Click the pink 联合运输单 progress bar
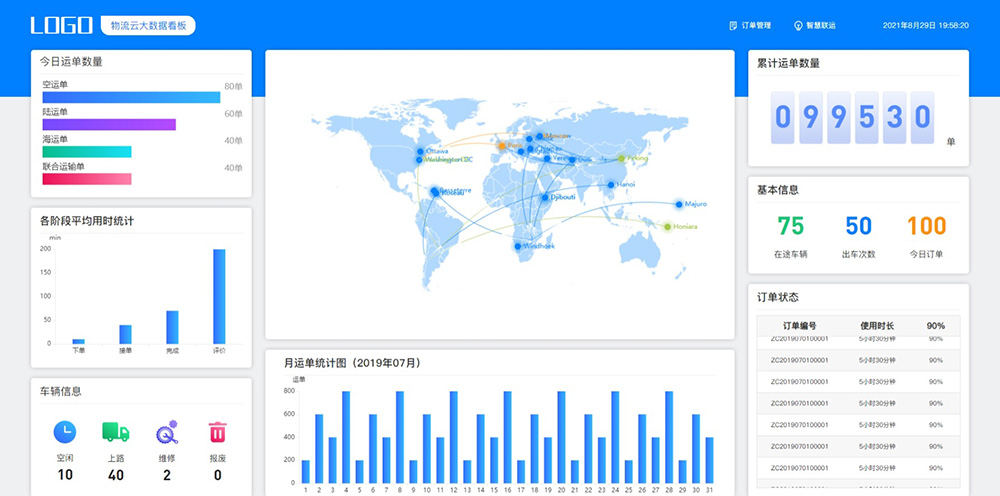 pos(87,179)
